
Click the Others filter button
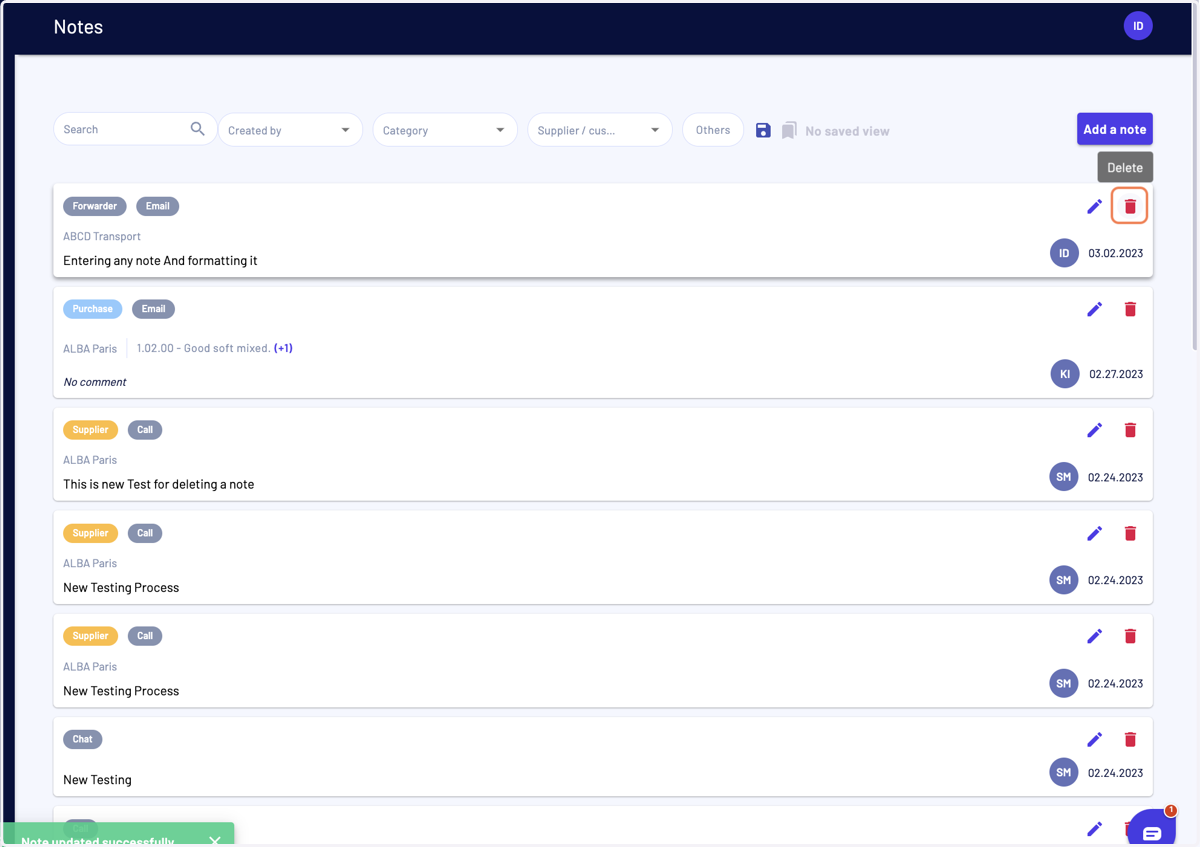point(713,130)
